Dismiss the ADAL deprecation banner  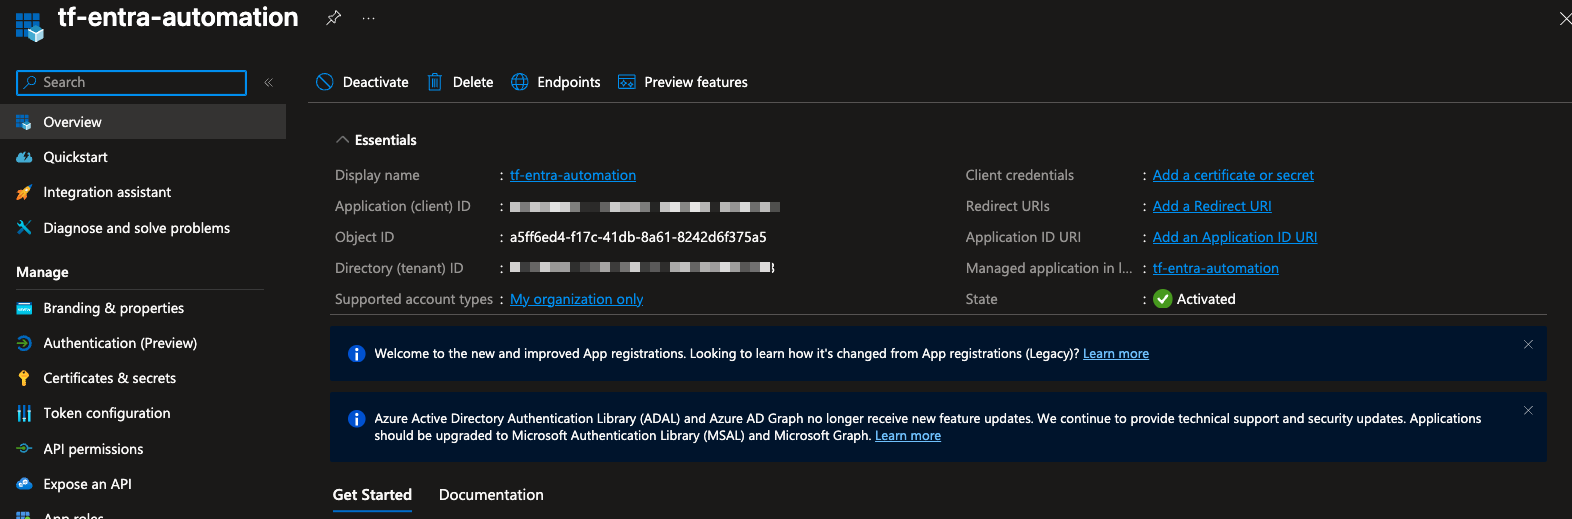(x=1528, y=410)
